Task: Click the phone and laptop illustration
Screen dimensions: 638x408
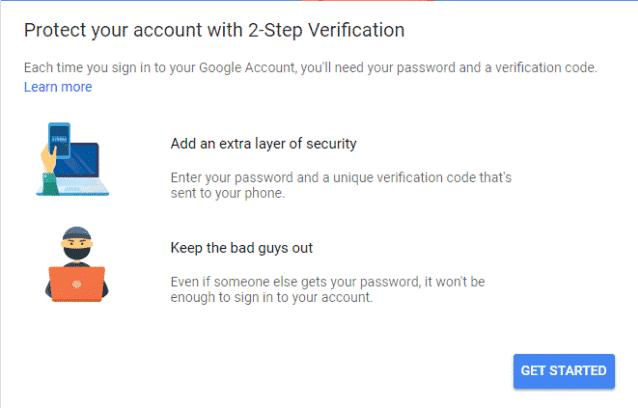Action: (x=77, y=161)
